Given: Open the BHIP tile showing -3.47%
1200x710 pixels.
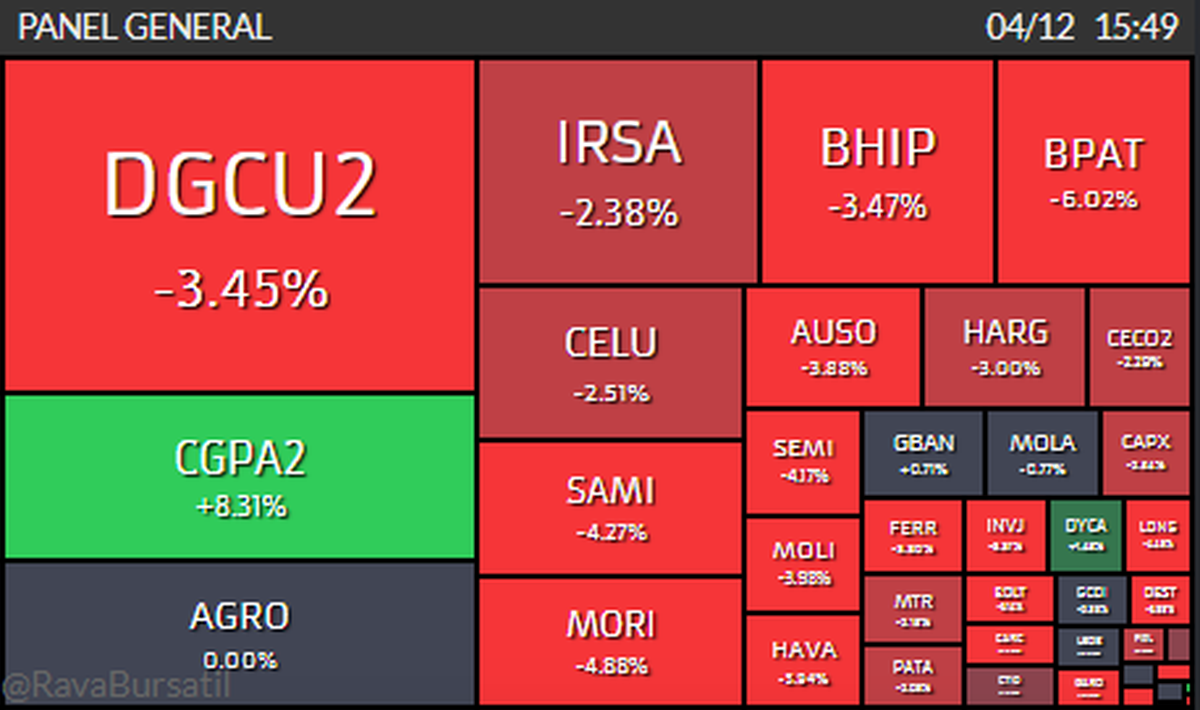Looking at the screenshot, I should [x=877, y=171].
